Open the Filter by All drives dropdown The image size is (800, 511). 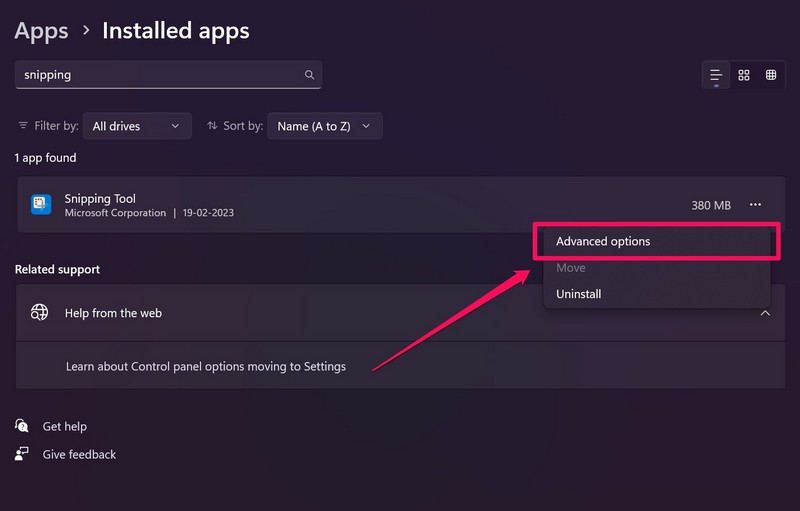click(x=136, y=126)
